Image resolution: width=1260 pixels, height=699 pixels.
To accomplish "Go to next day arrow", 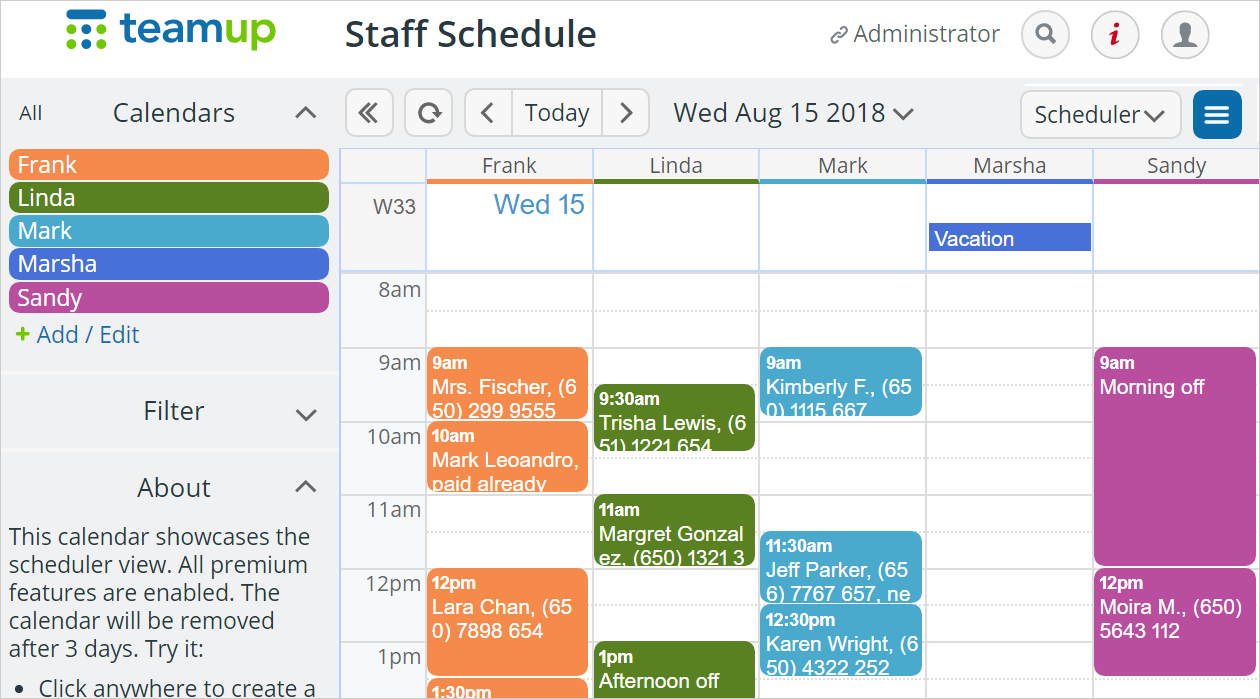I will pos(626,113).
